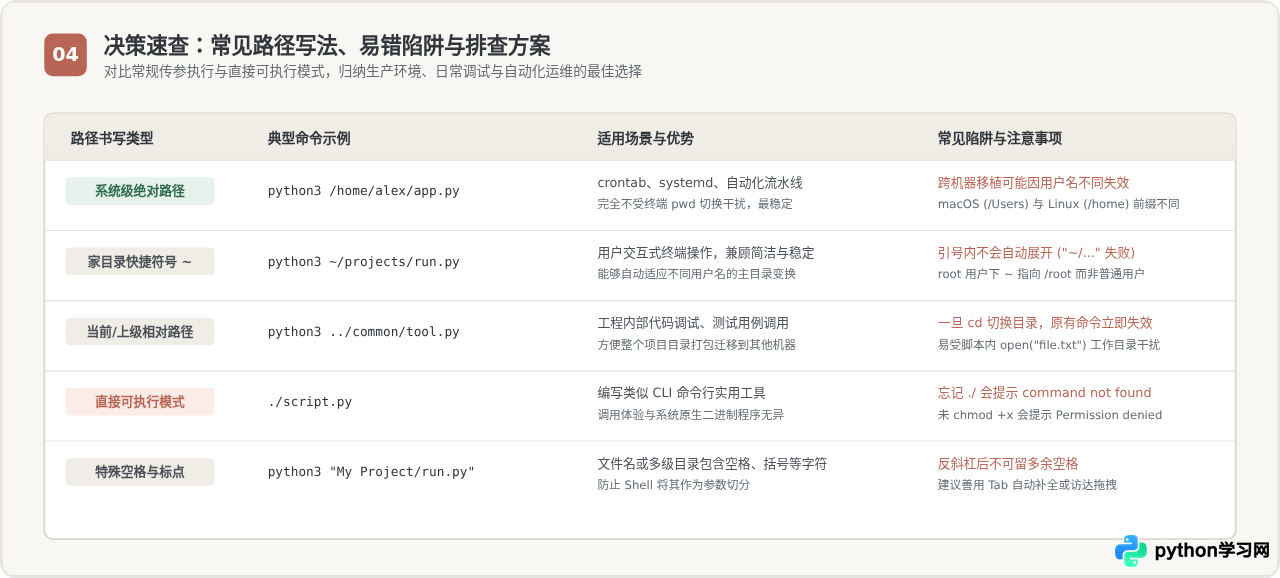Select the 直接可执行模式 label
This screenshot has height=578, width=1280.
[140, 401]
